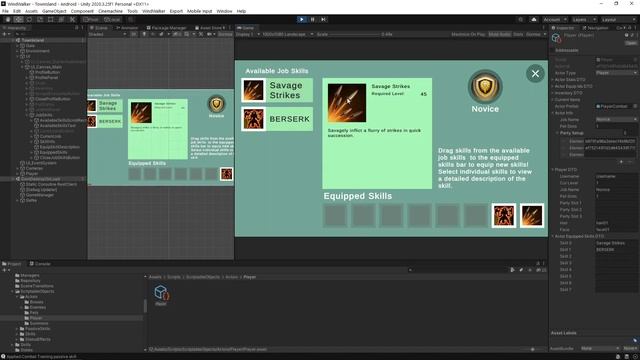Open the Component menu
The image size is (640, 360).
82,11
